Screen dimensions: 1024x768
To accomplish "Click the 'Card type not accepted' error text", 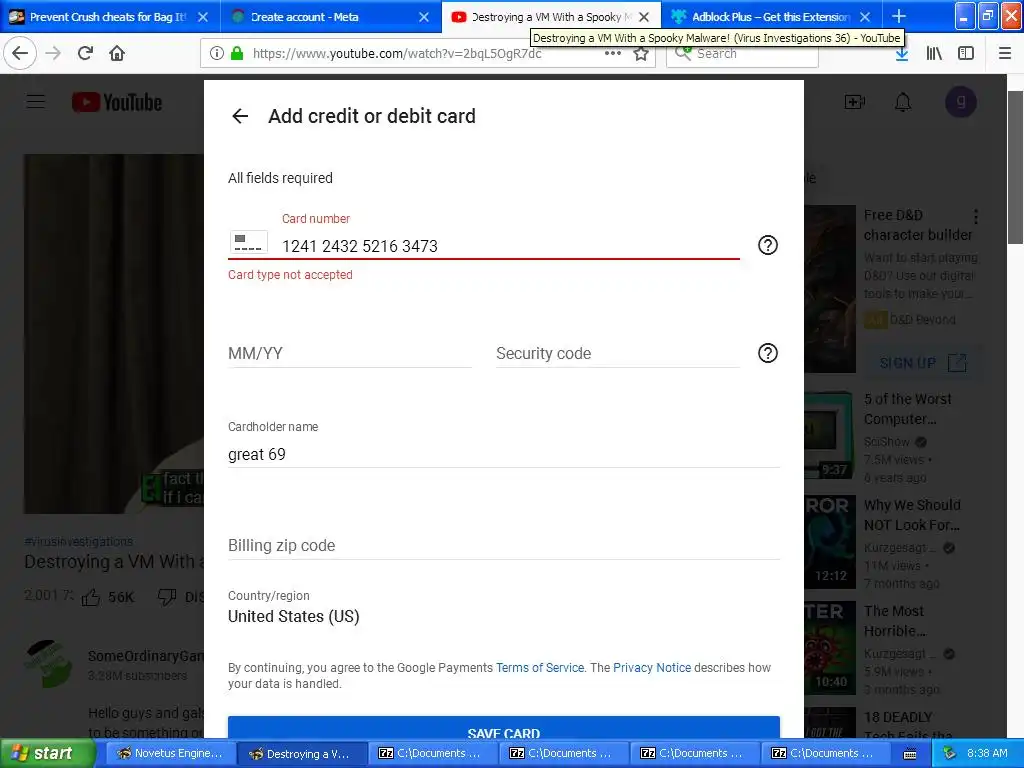I will click(290, 275).
